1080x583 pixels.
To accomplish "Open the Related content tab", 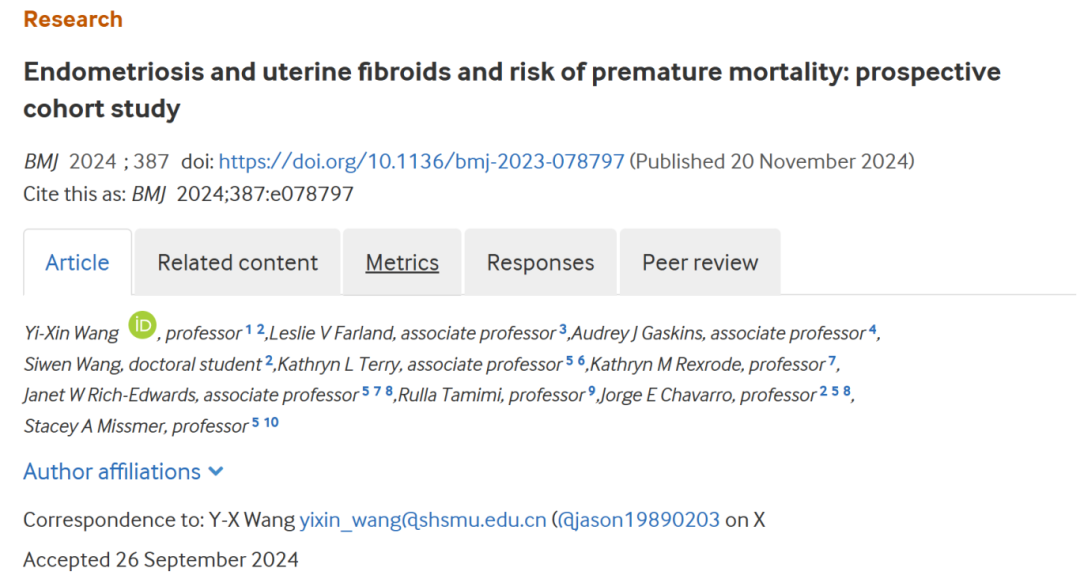I will click(238, 263).
